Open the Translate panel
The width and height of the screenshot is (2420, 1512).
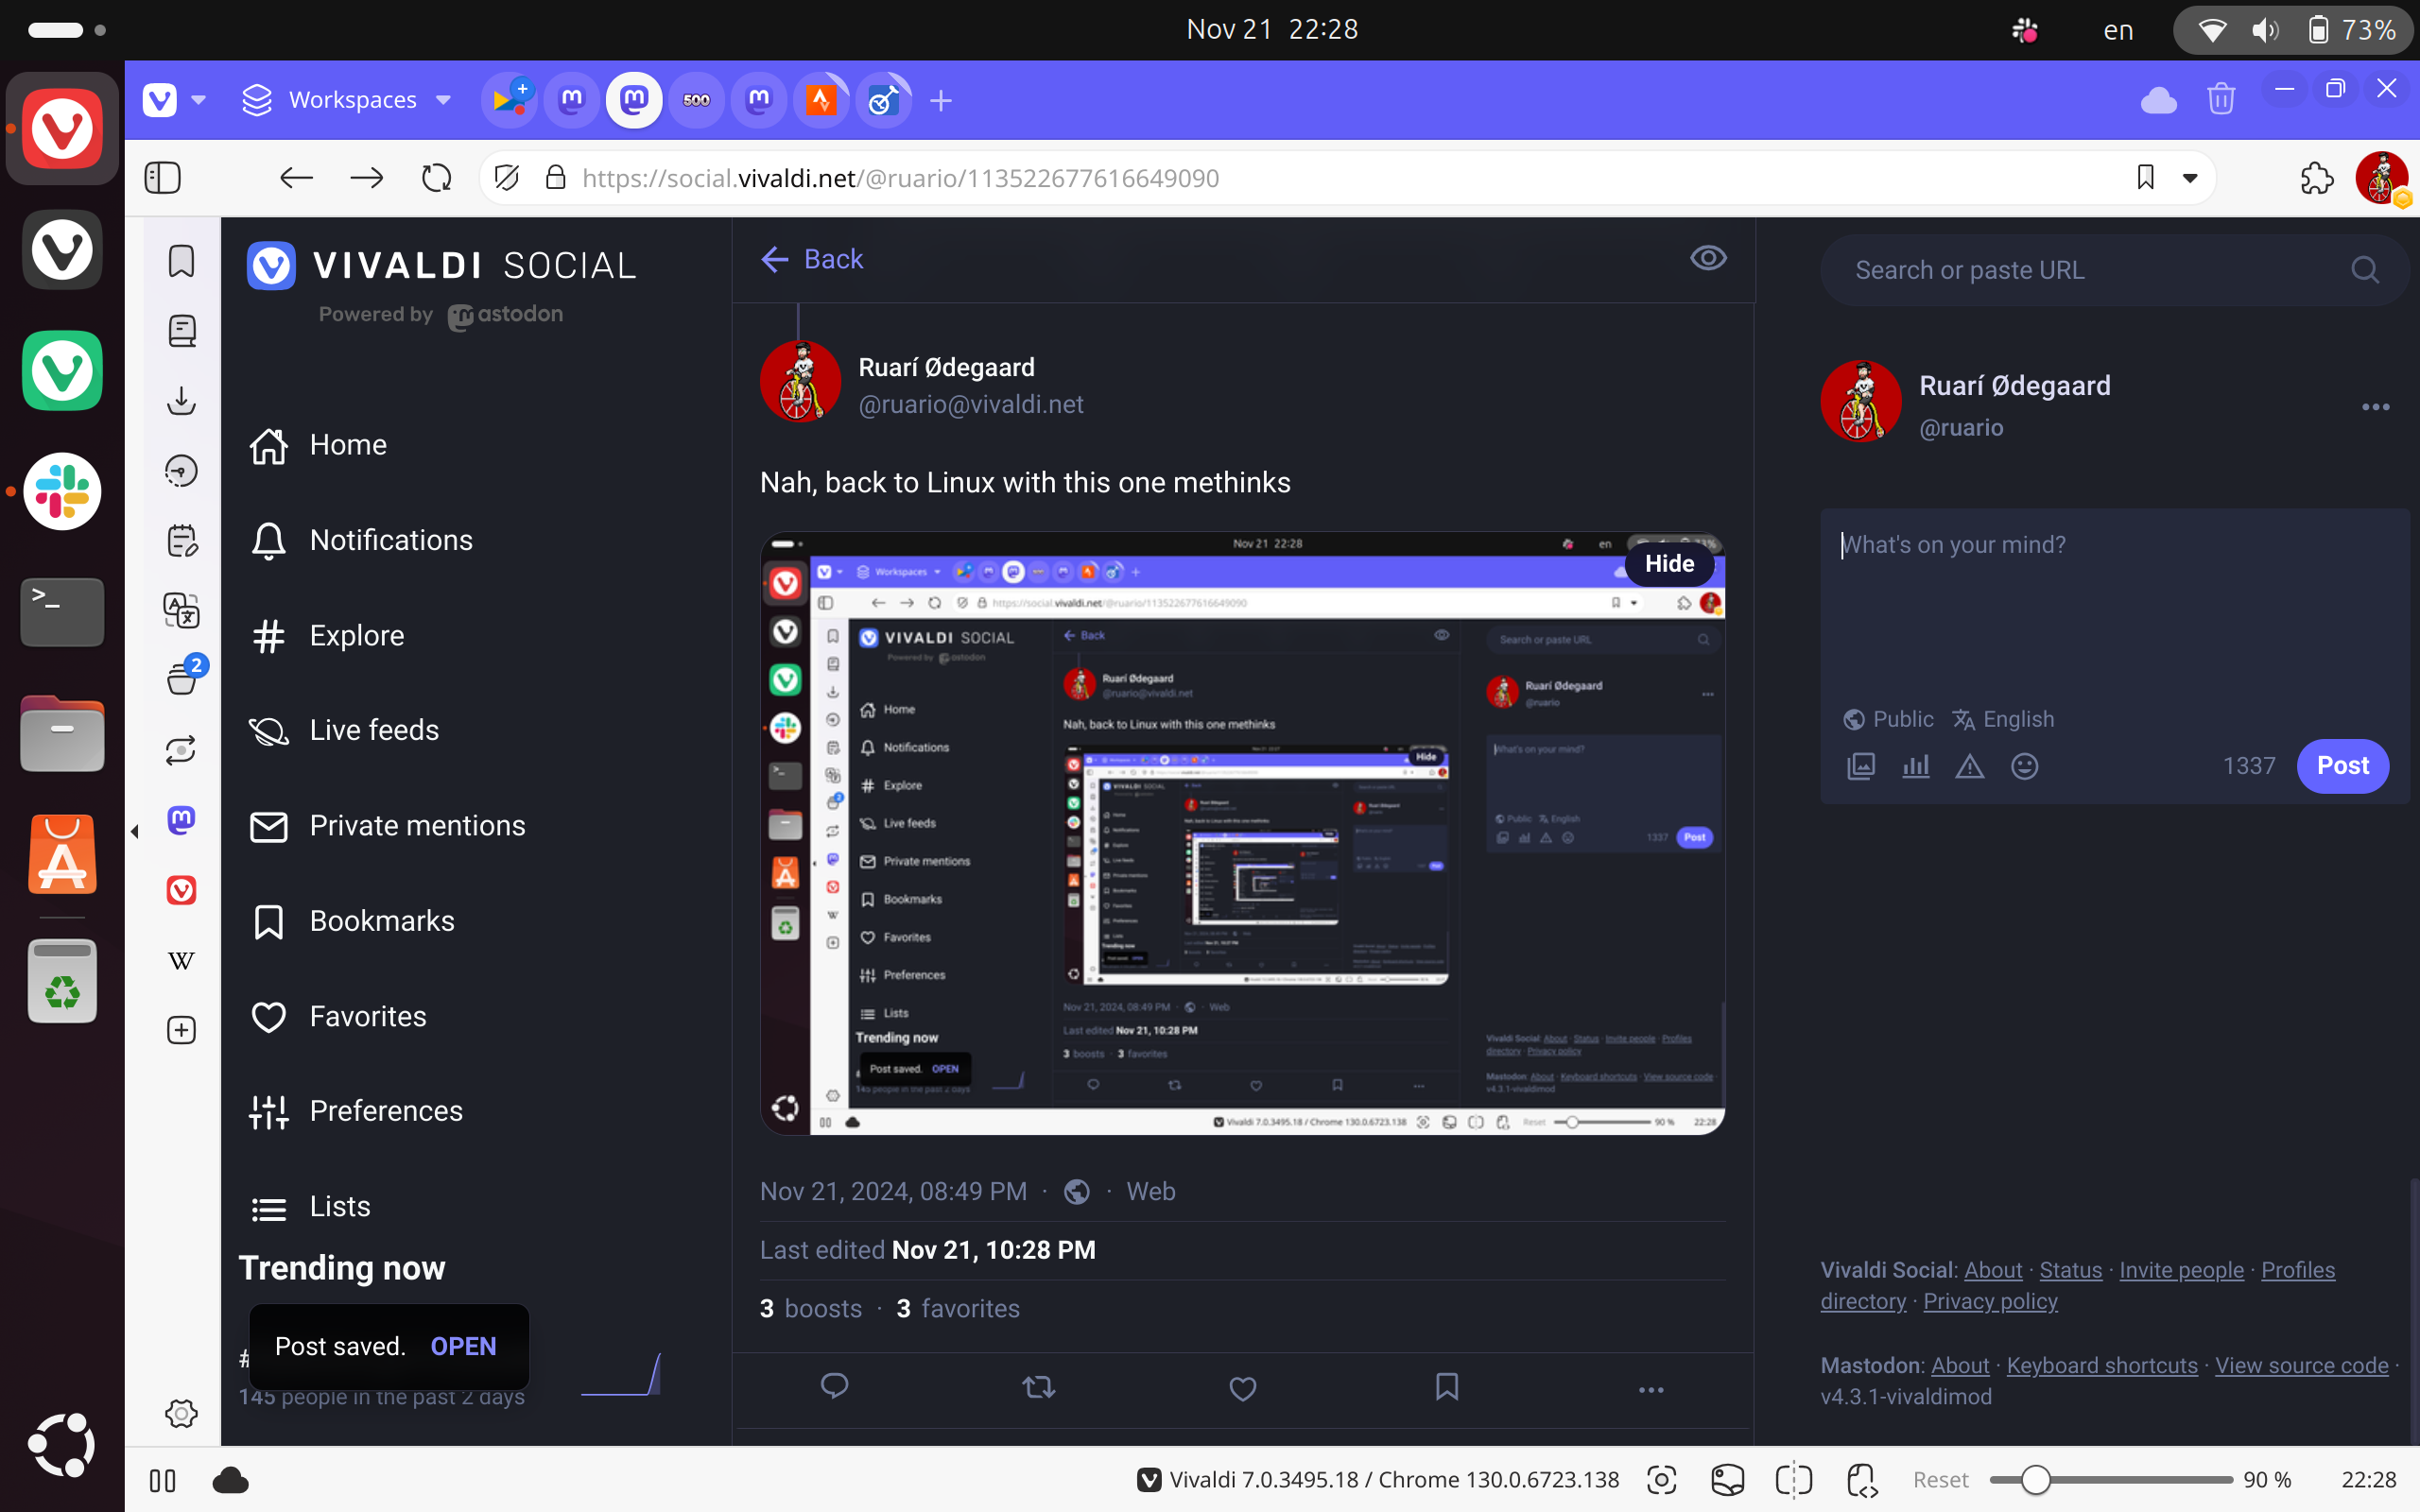coord(181,610)
